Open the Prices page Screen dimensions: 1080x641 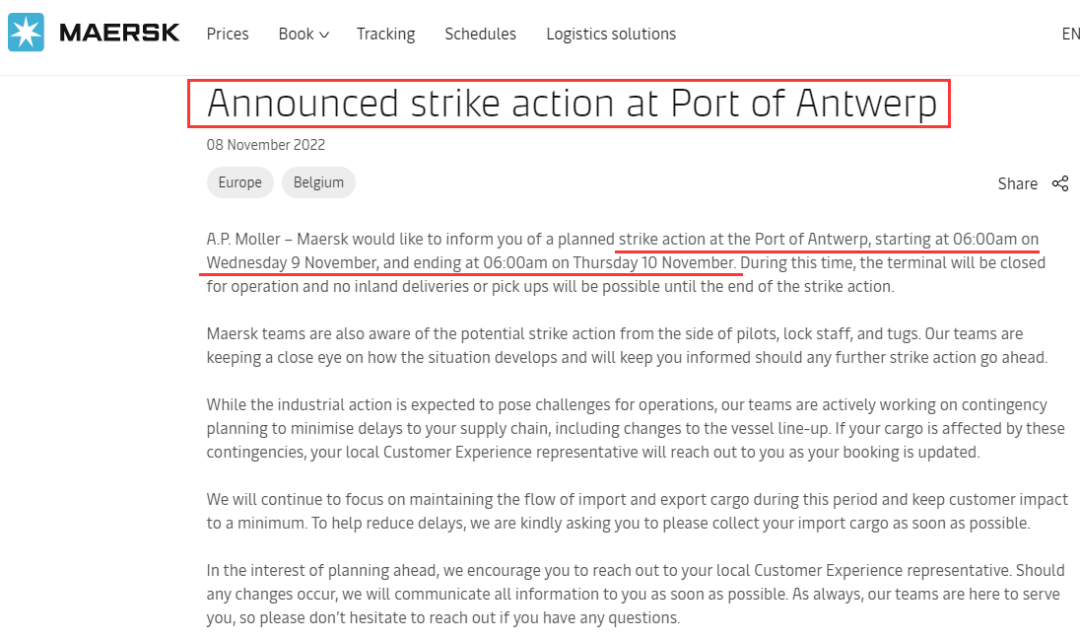(227, 34)
